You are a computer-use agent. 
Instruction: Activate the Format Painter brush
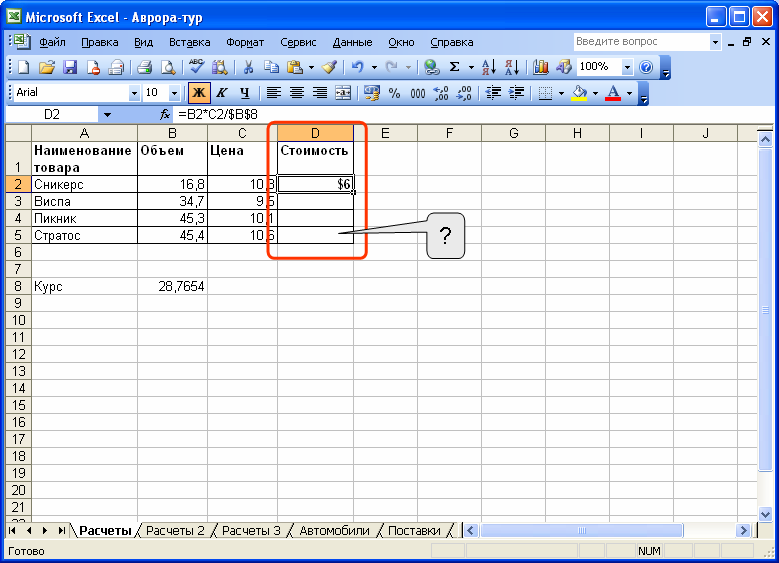(x=329, y=67)
